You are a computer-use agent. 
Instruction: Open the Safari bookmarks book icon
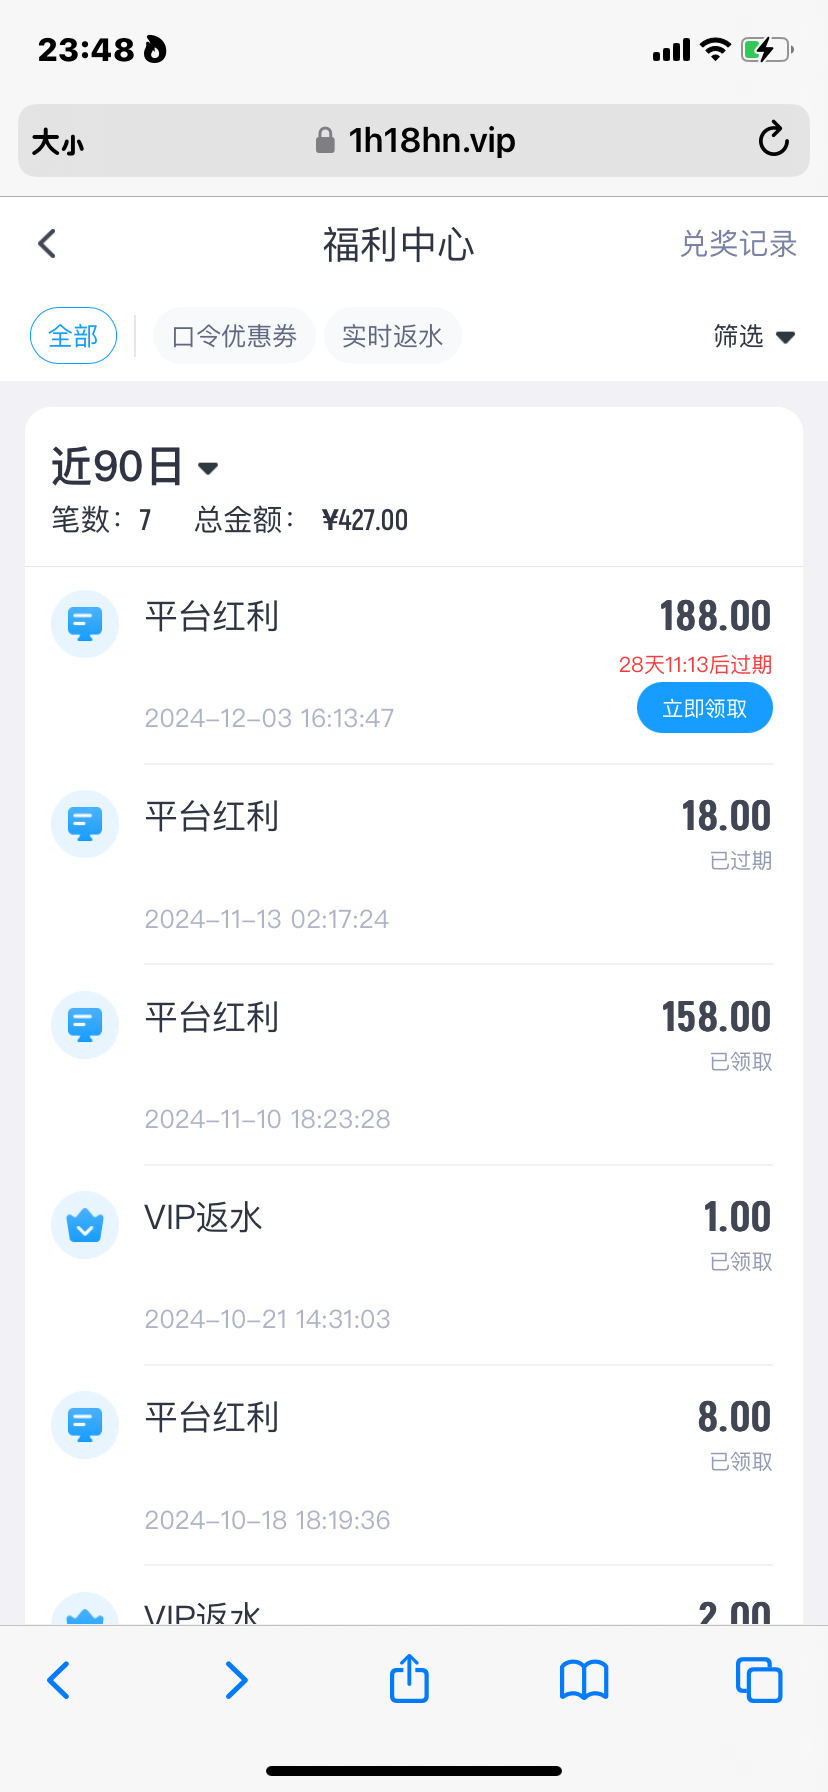[x=584, y=1680]
